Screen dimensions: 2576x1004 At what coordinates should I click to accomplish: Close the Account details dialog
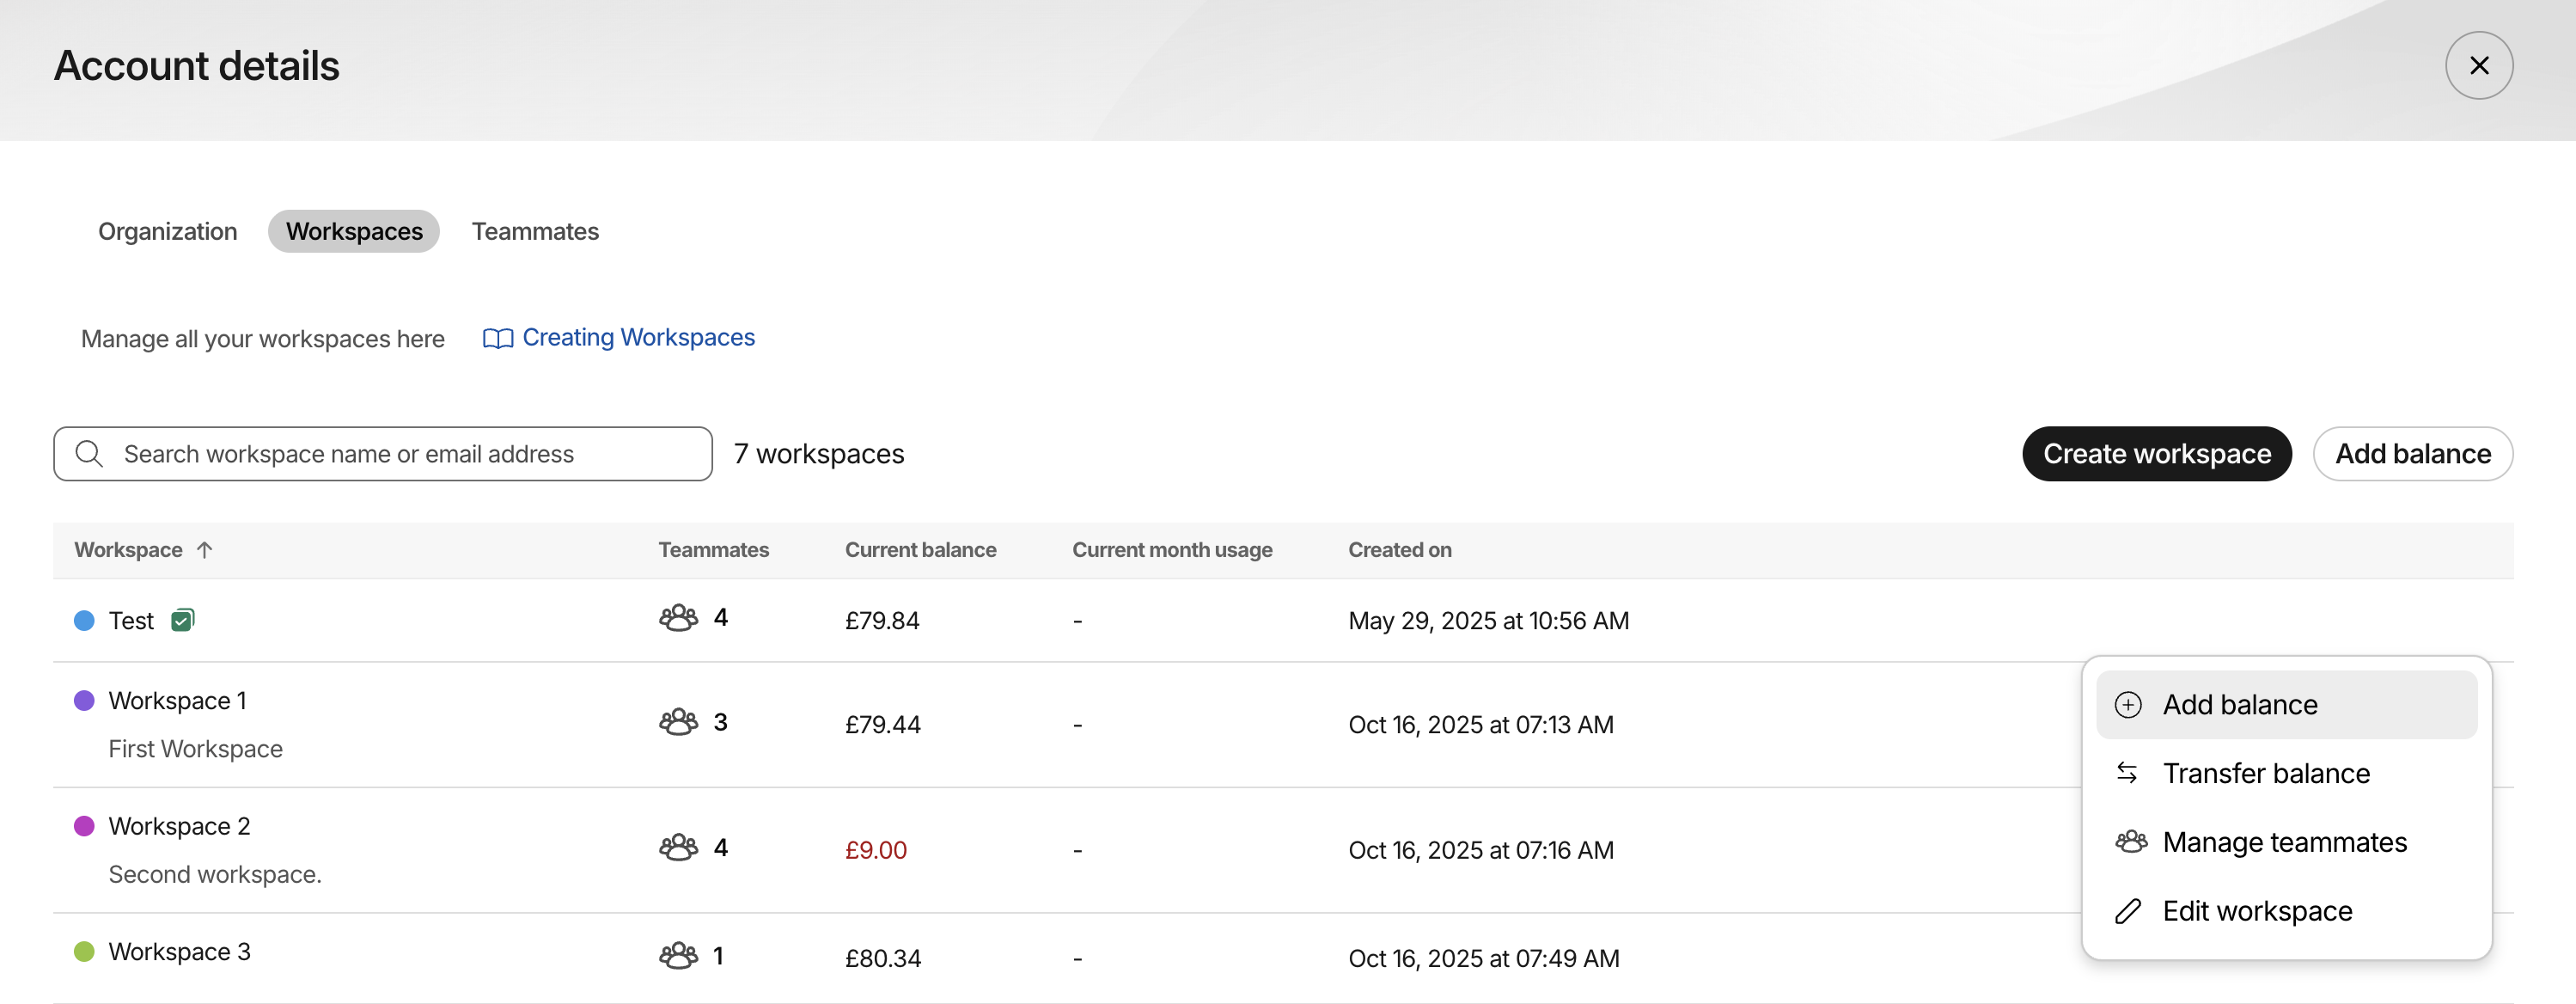pyautogui.click(x=2478, y=66)
